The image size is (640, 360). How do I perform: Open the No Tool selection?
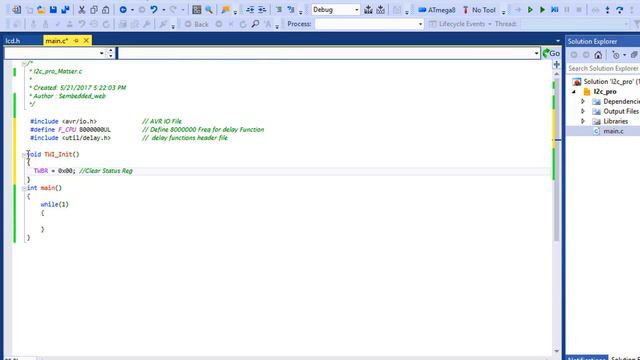tap(479, 10)
